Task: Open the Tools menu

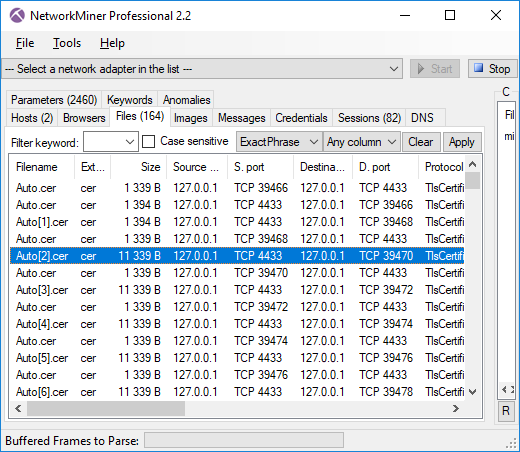Action: point(67,43)
